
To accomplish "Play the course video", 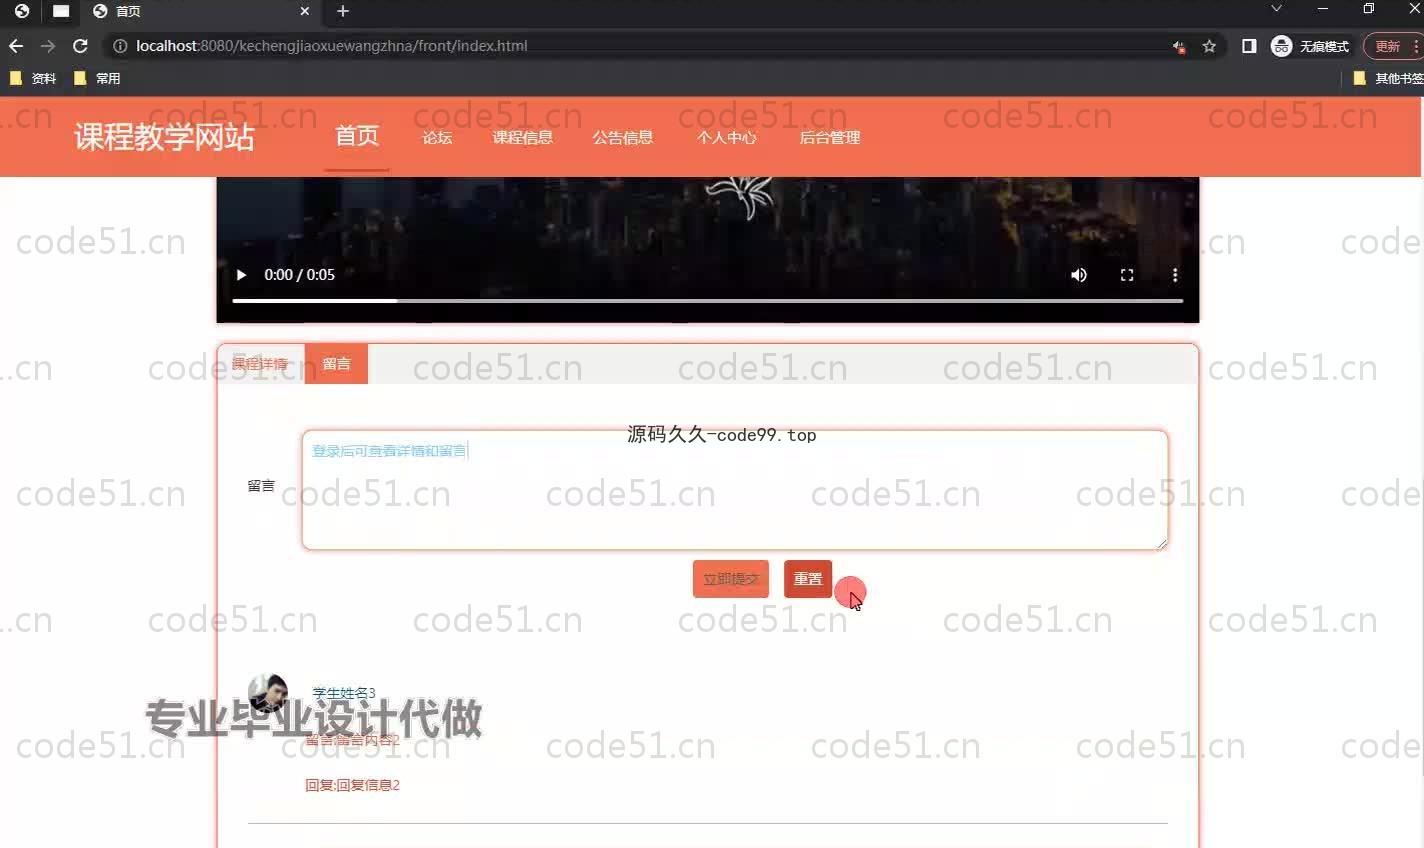I will pos(241,275).
